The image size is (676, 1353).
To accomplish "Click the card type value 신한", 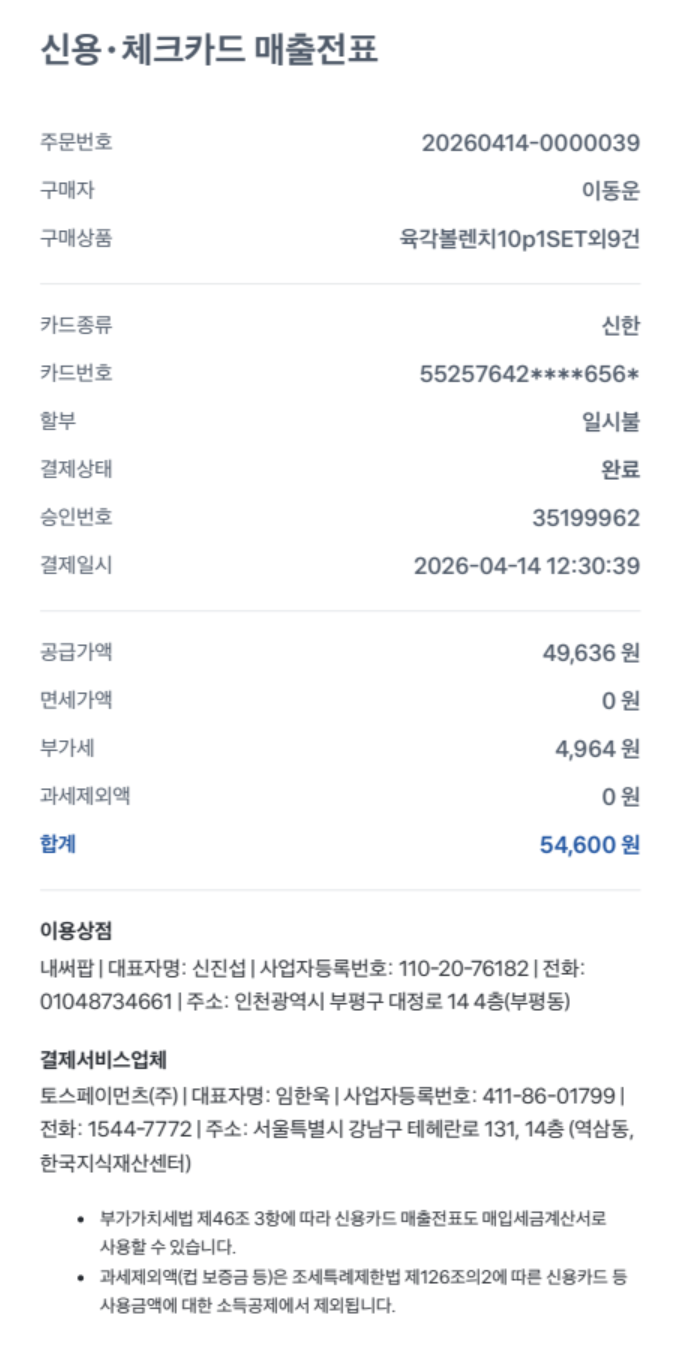I will (x=620, y=326).
